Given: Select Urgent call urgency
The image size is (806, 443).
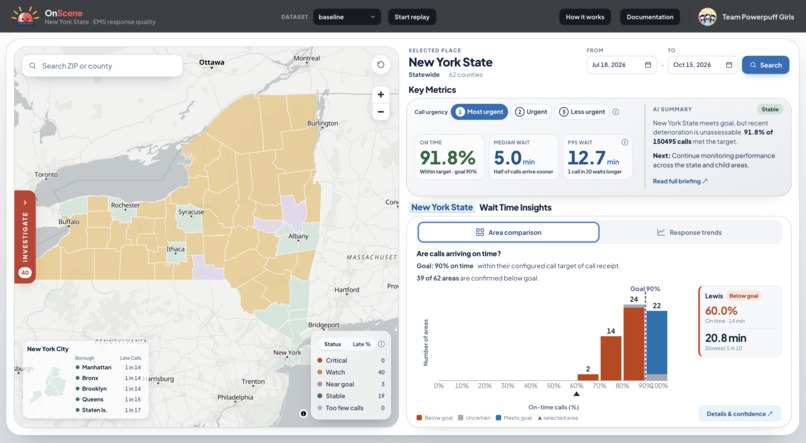Looking at the screenshot, I should tap(531, 112).
